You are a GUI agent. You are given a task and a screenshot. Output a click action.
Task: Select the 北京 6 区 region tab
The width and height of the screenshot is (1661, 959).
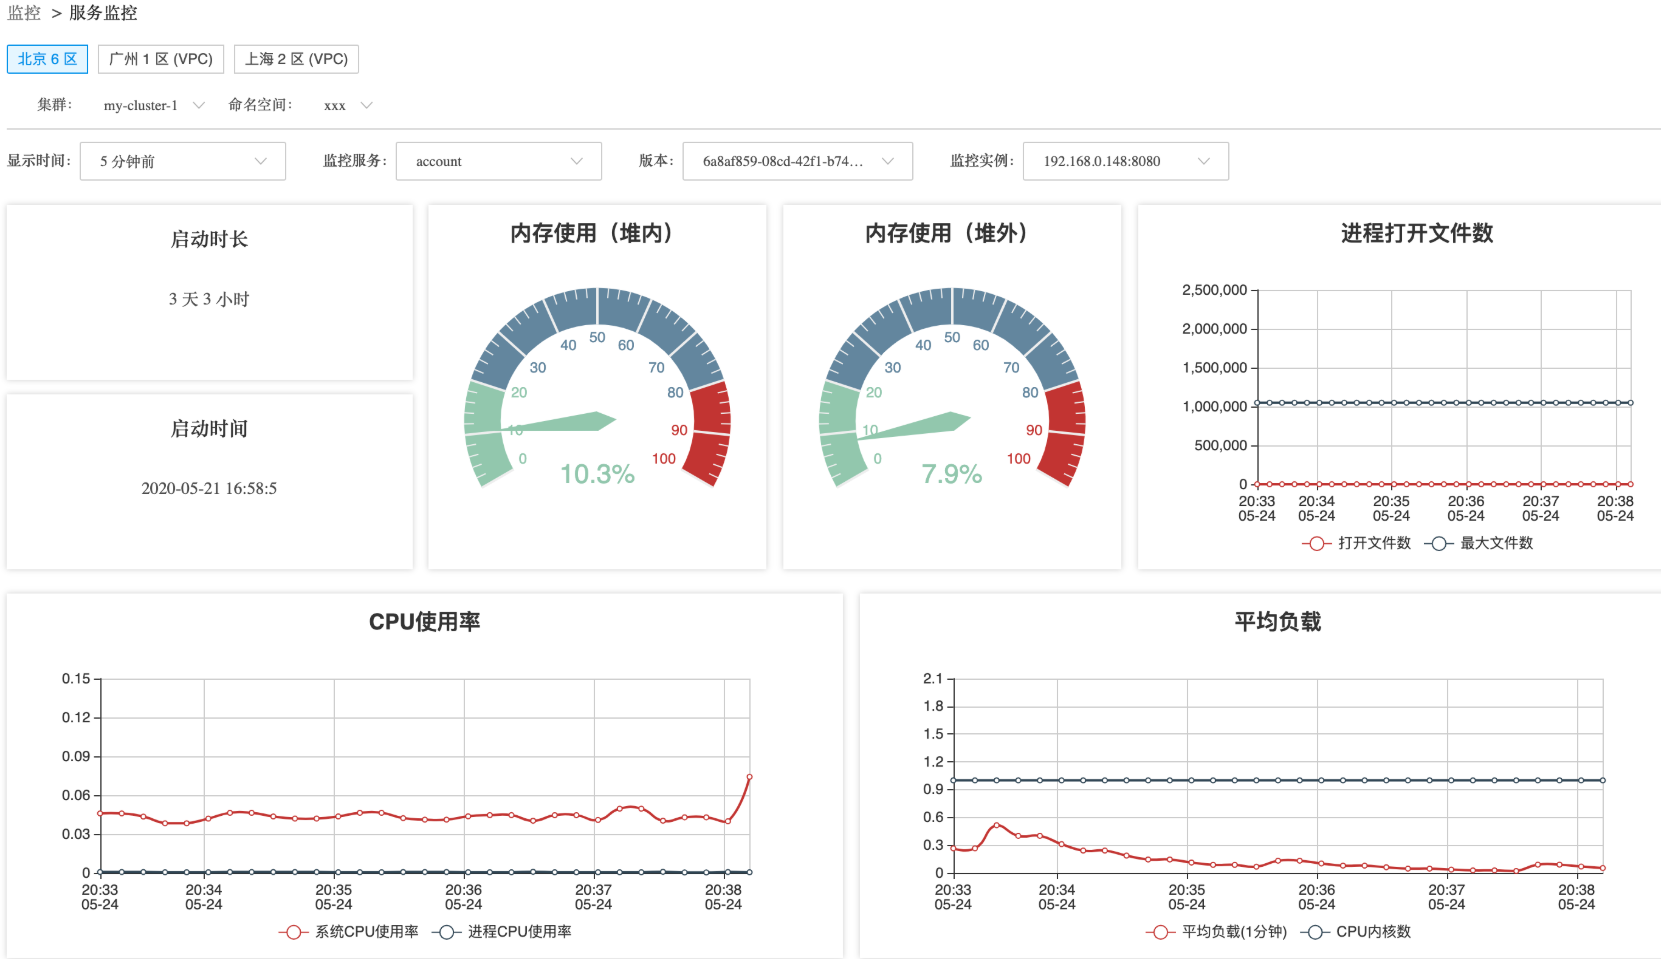47,59
